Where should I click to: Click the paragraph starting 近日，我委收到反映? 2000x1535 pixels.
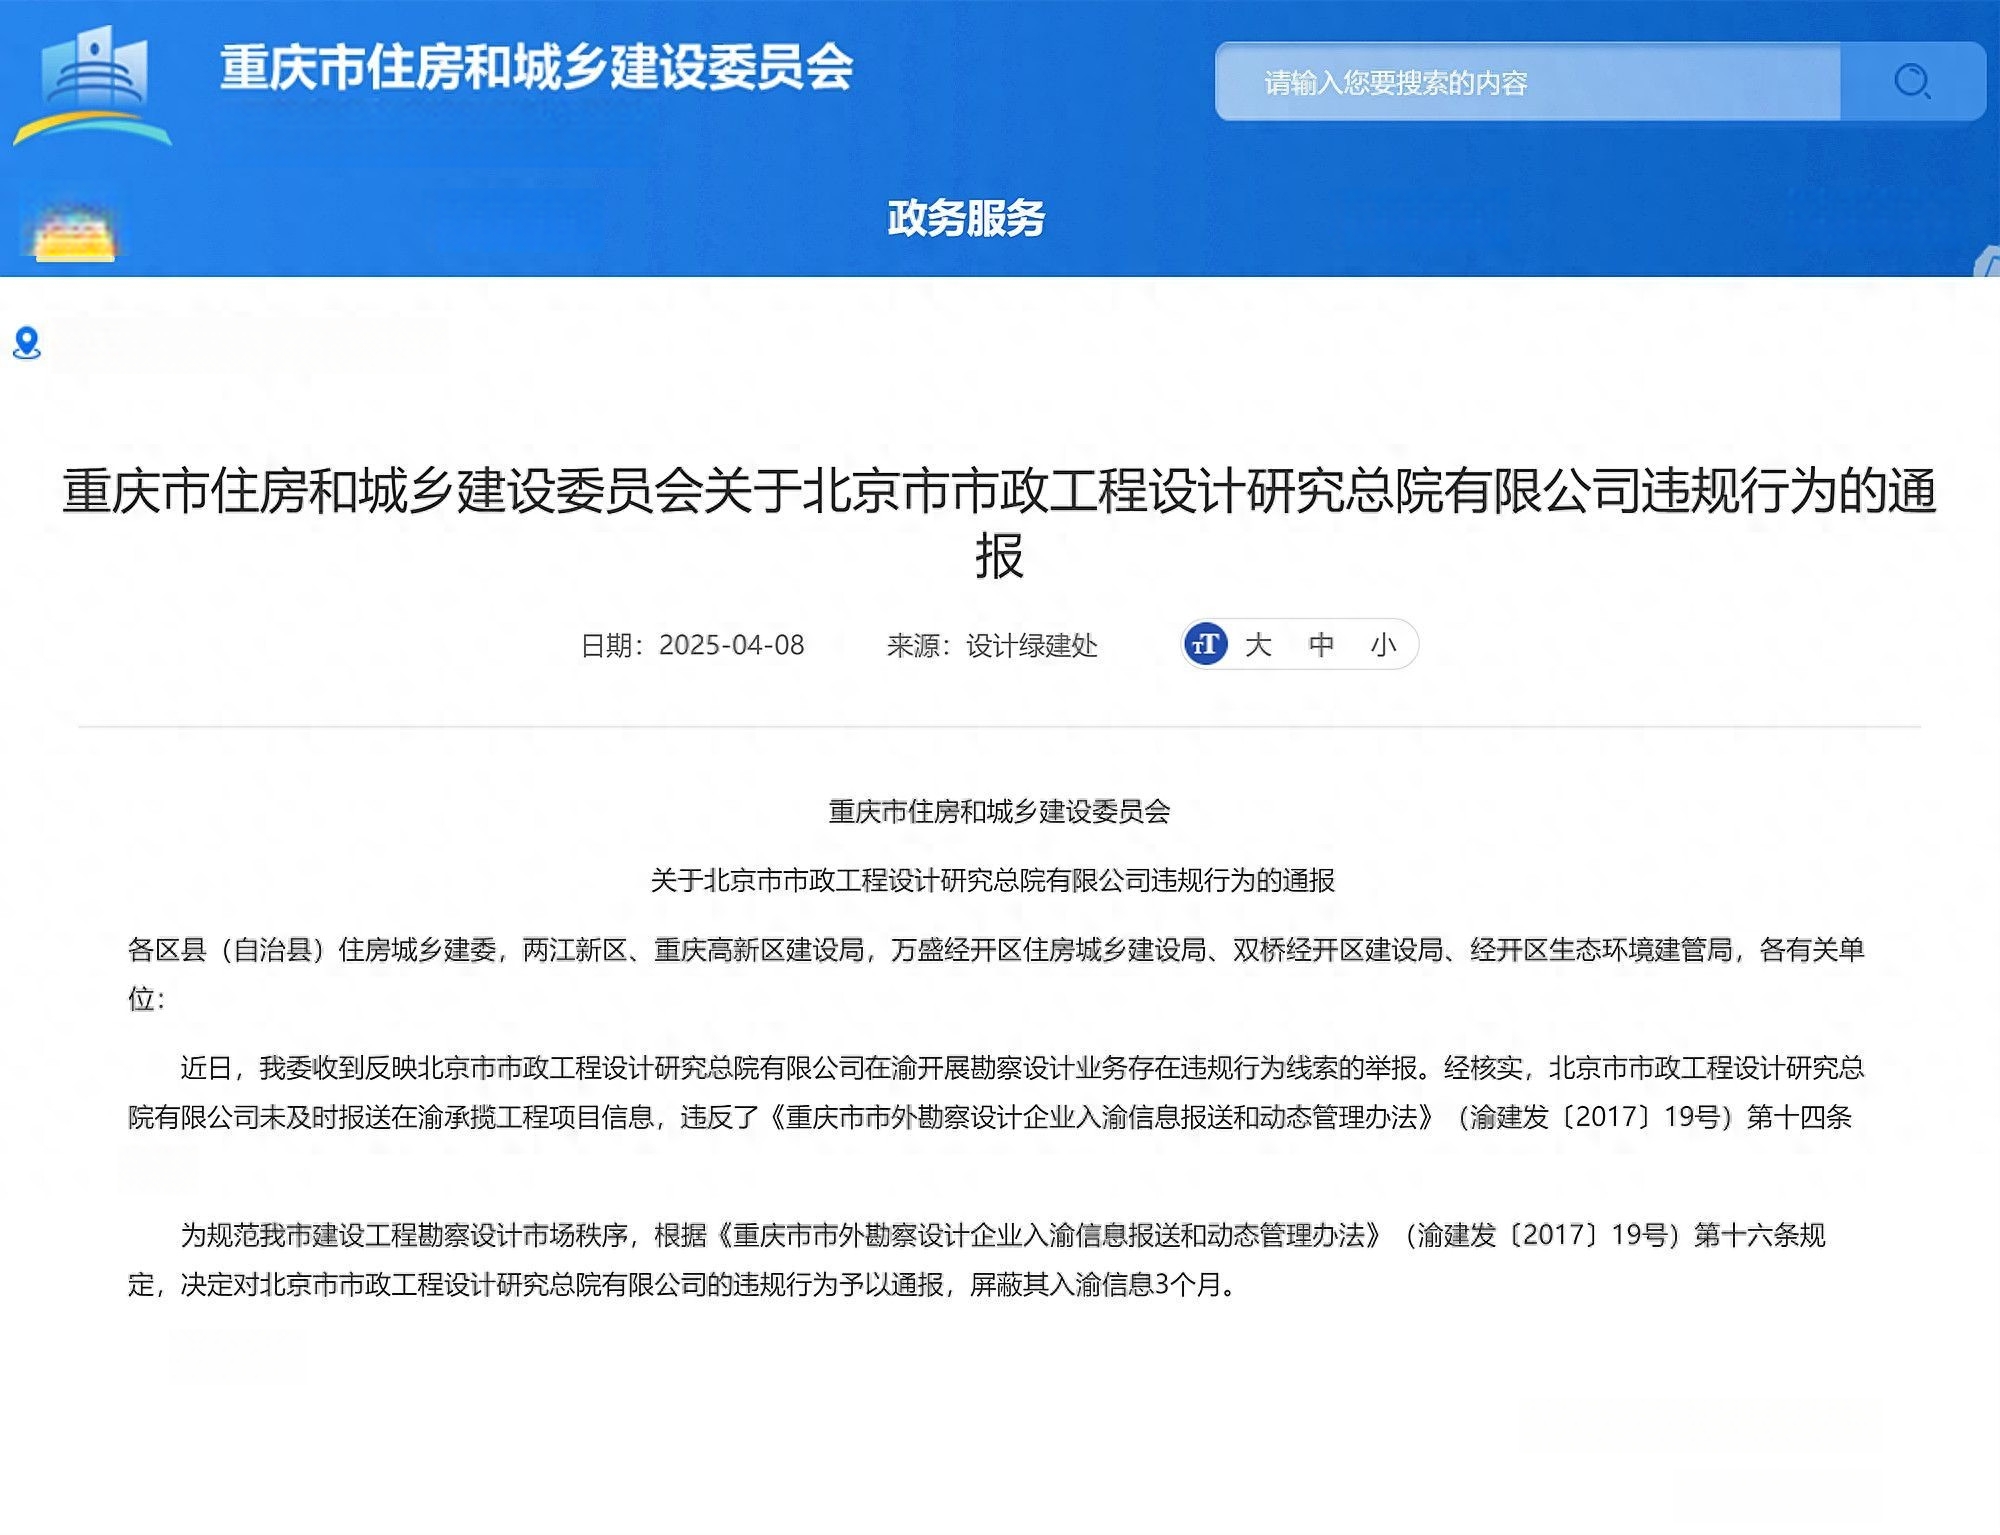click(x=996, y=1092)
